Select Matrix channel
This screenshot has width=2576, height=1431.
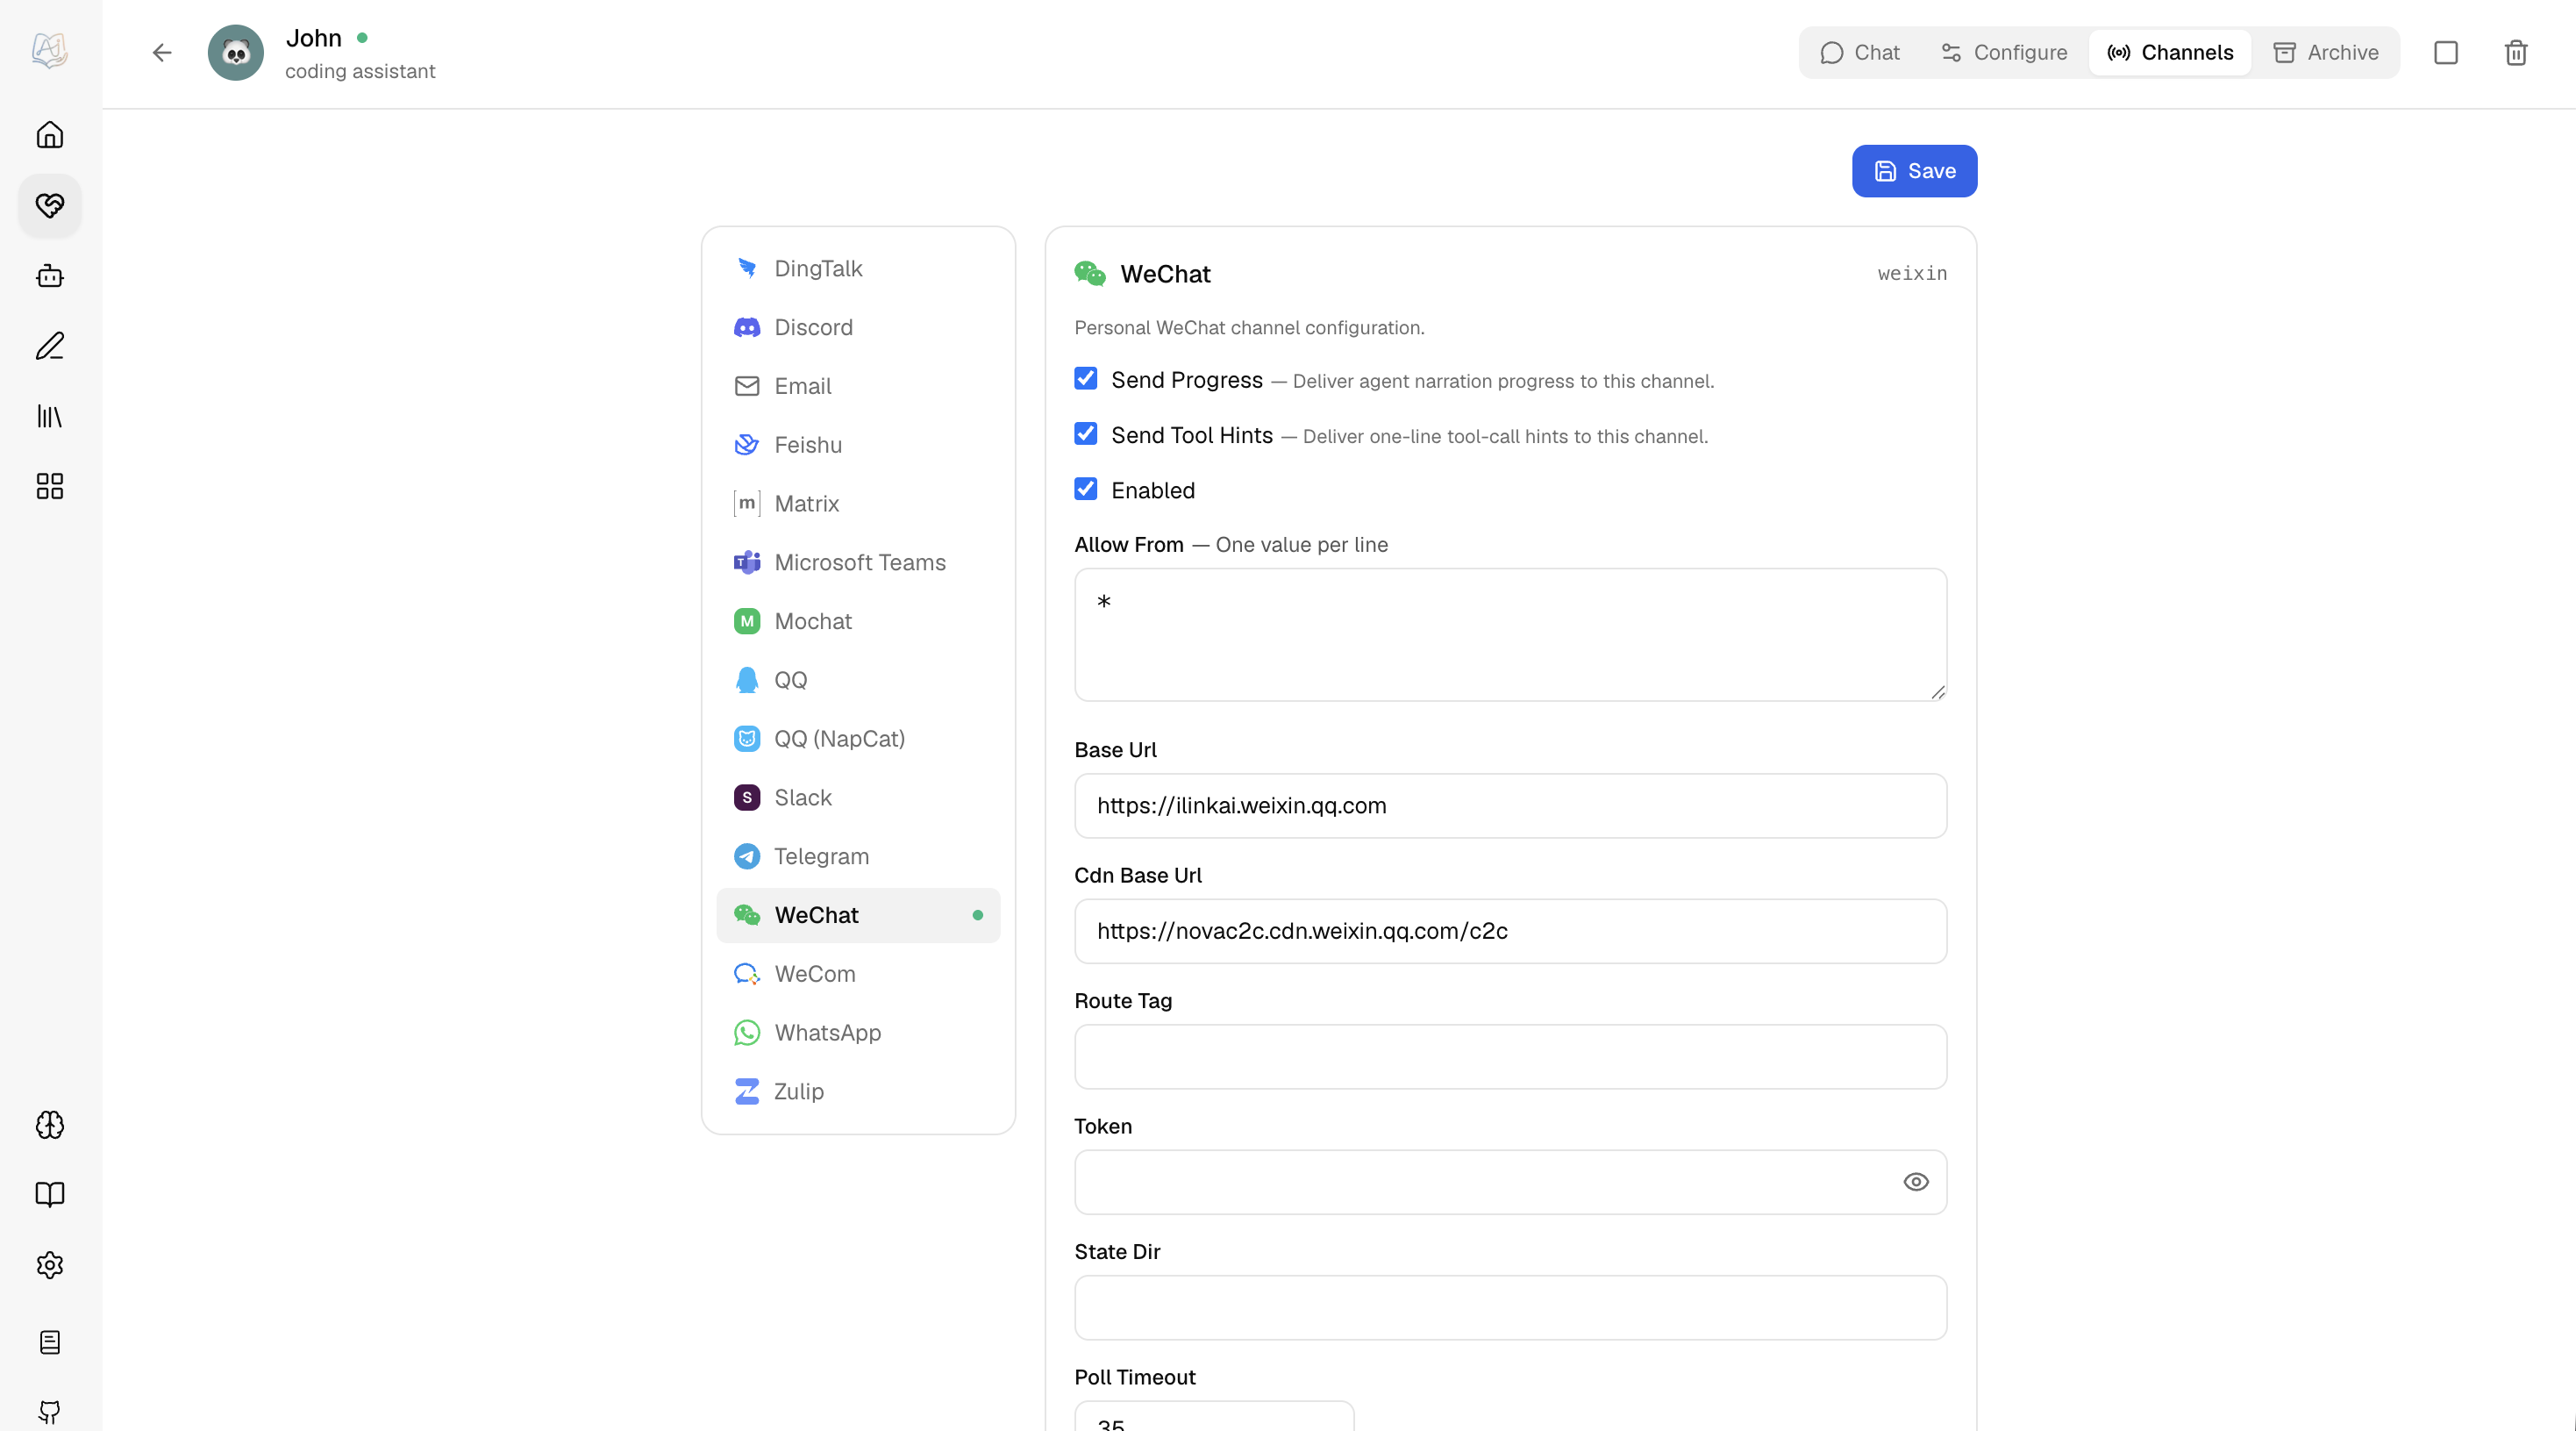(x=858, y=503)
